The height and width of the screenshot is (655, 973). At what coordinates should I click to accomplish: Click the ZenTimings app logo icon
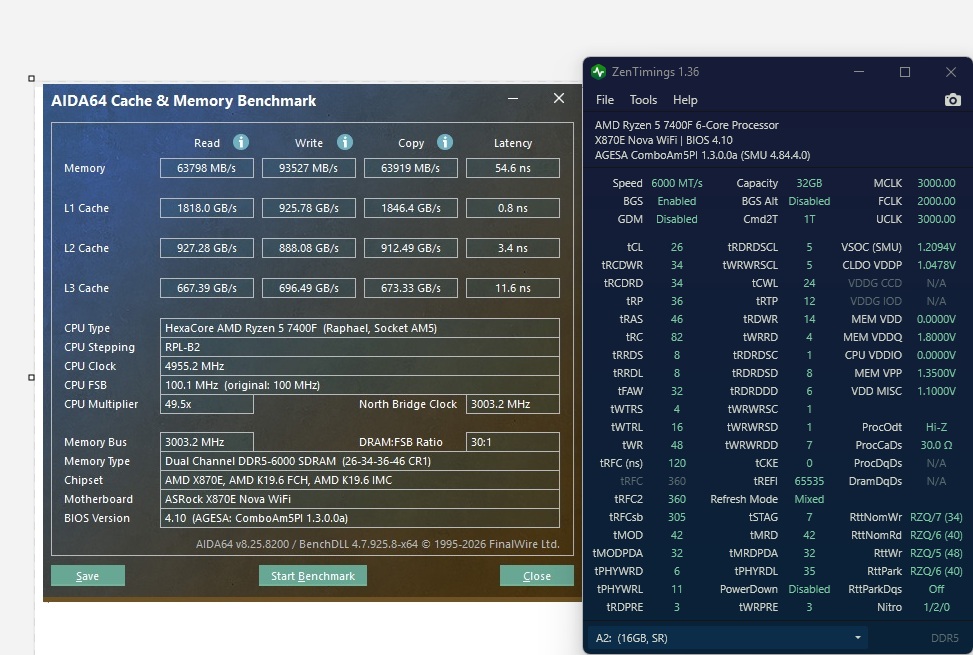[598, 72]
